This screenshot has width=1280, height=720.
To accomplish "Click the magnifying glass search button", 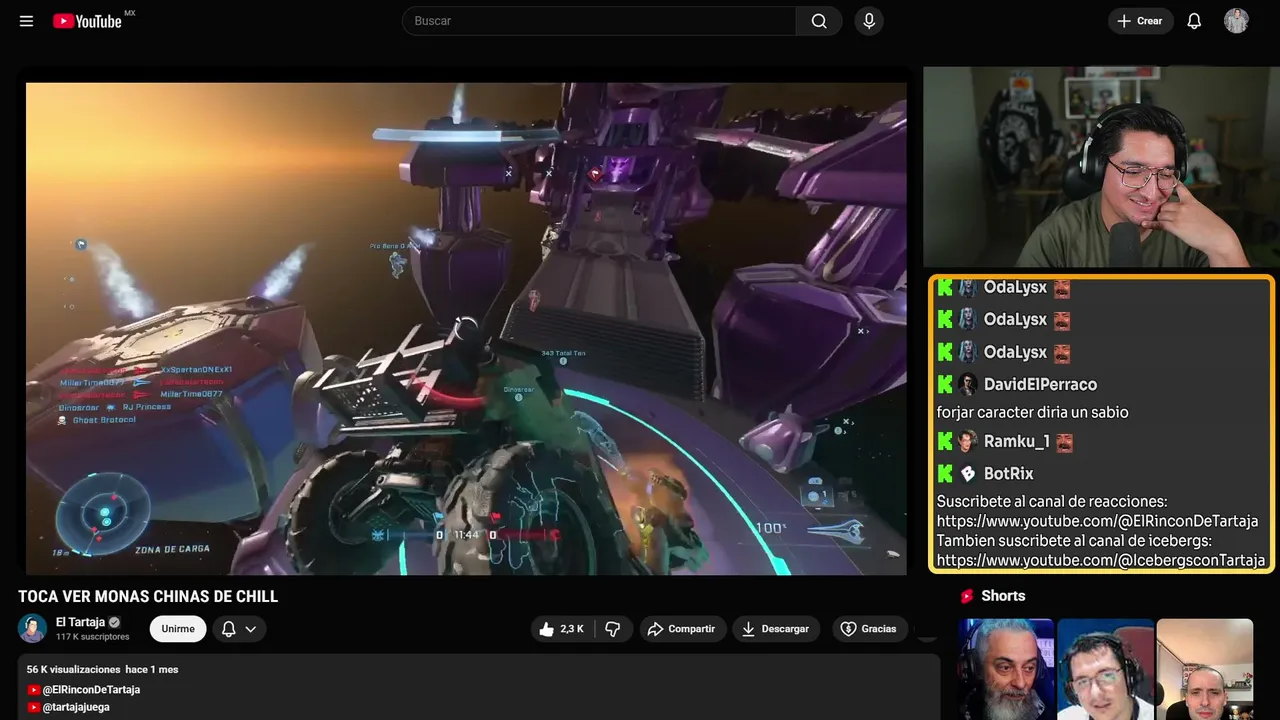I will (819, 21).
